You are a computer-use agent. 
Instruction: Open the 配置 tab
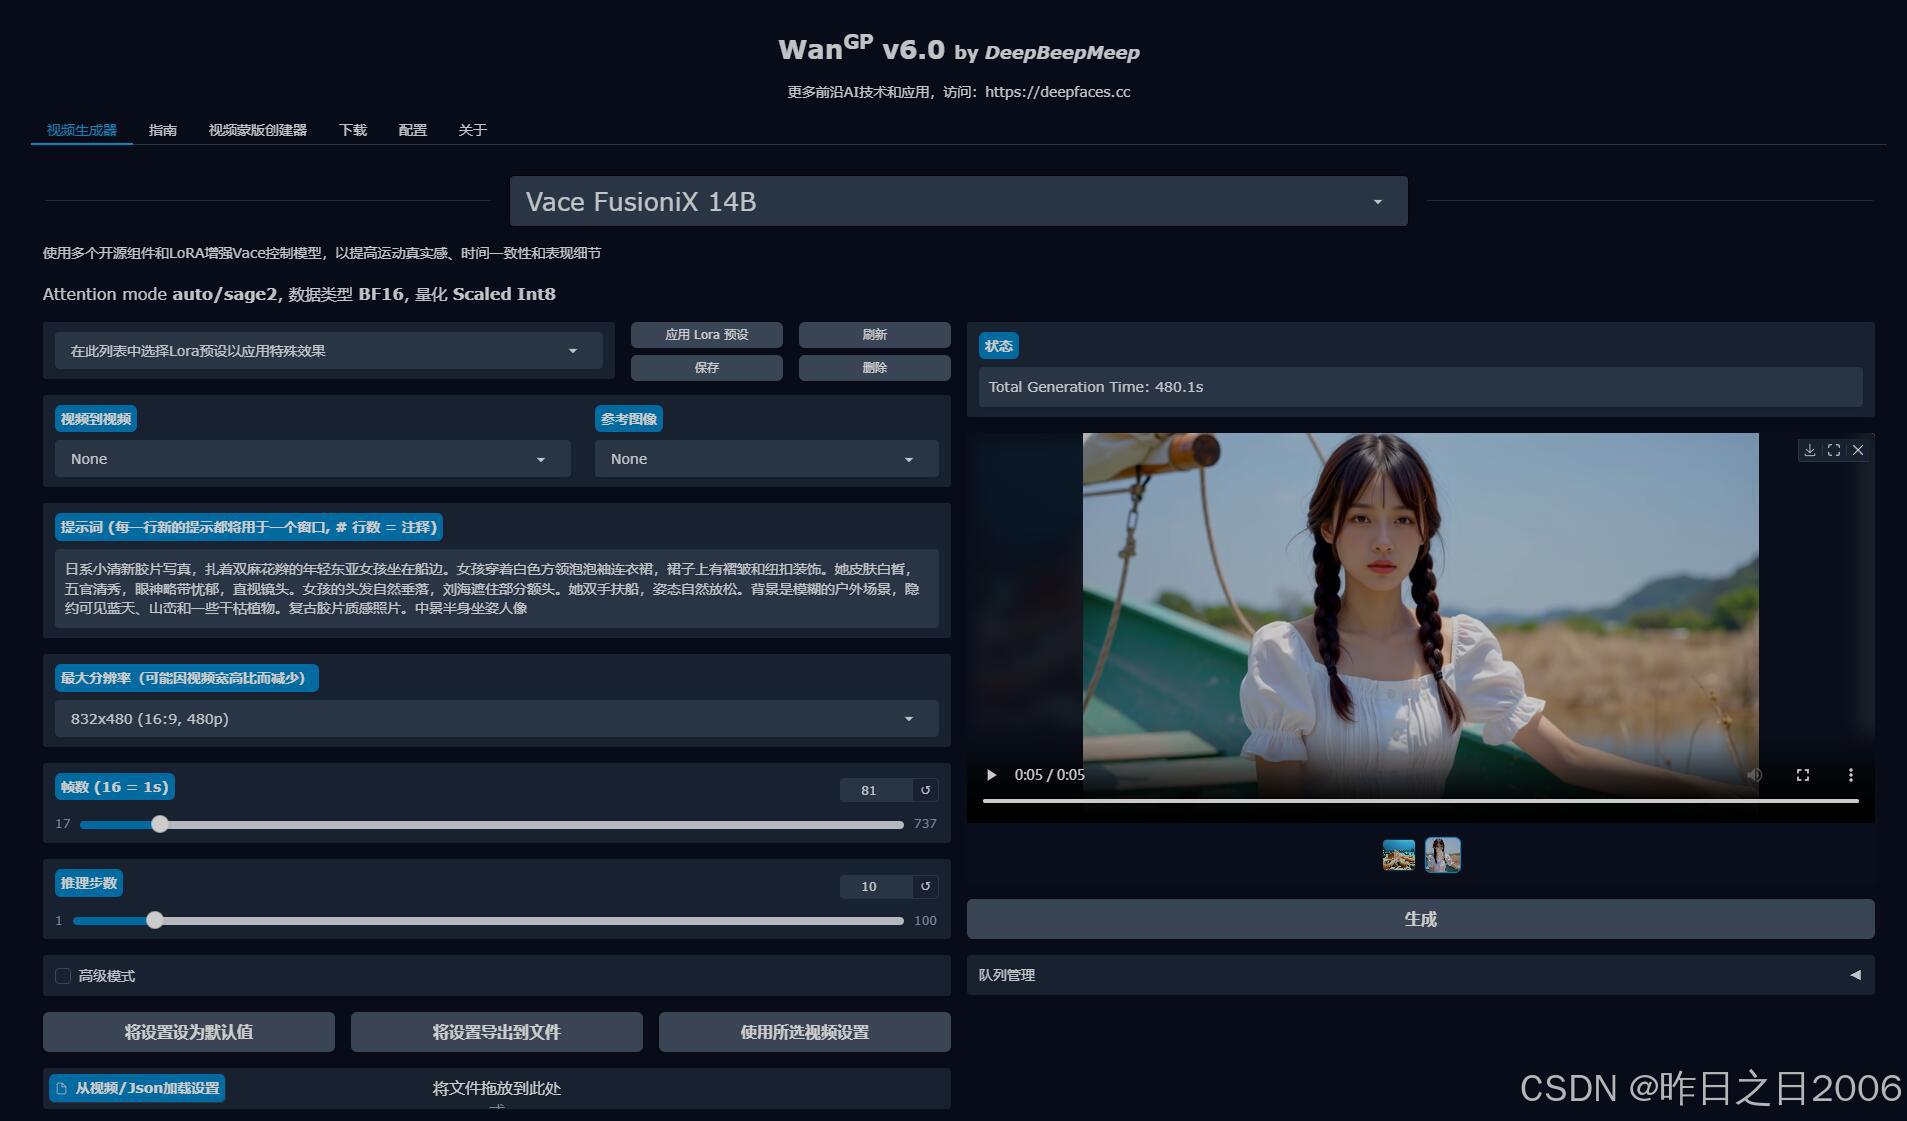[413, 130]
